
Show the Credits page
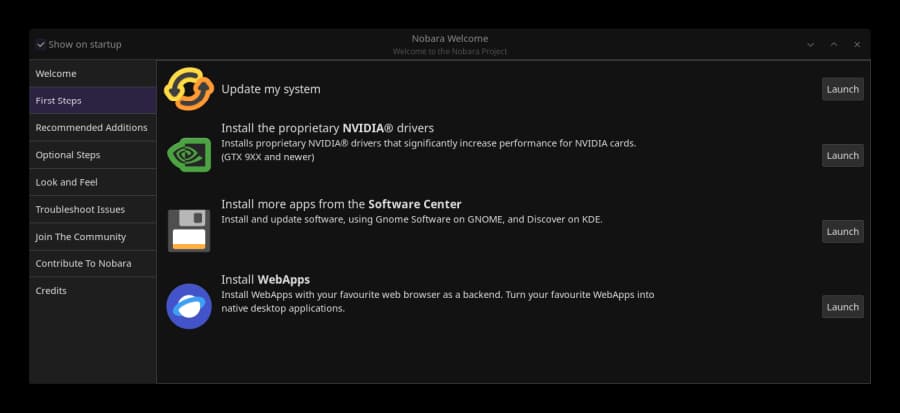[92, 291]
